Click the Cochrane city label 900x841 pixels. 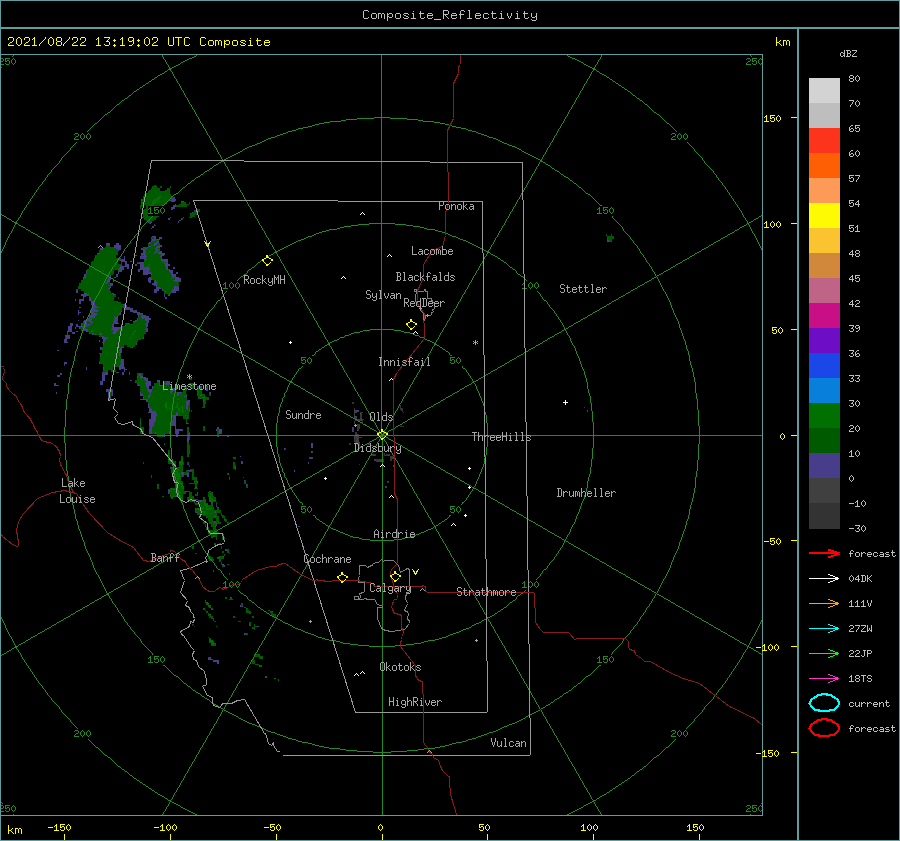coord(327,559)
